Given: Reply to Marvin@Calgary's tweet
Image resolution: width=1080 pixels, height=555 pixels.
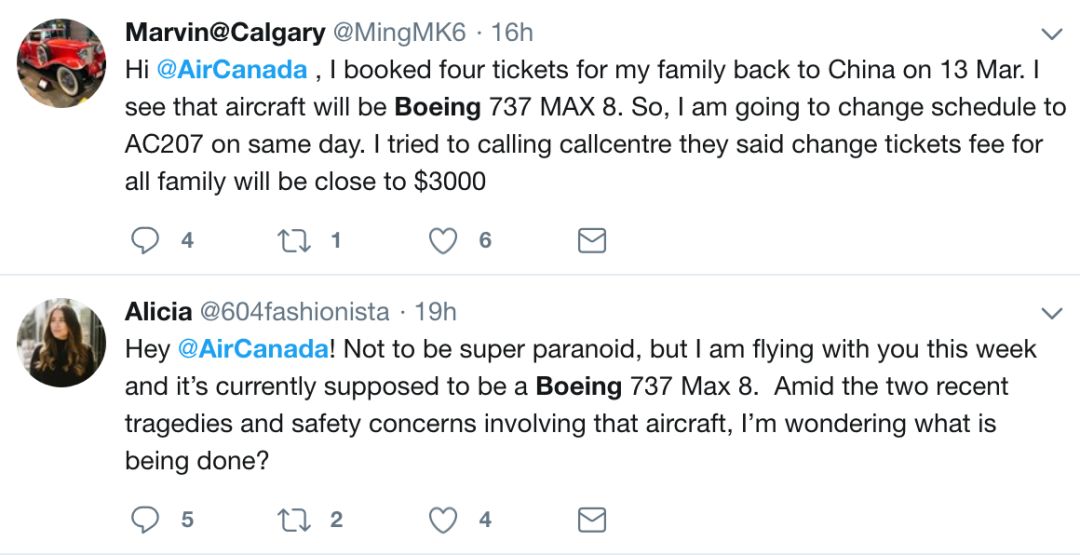Looking at the screenshot, I should tap(146, 240).
